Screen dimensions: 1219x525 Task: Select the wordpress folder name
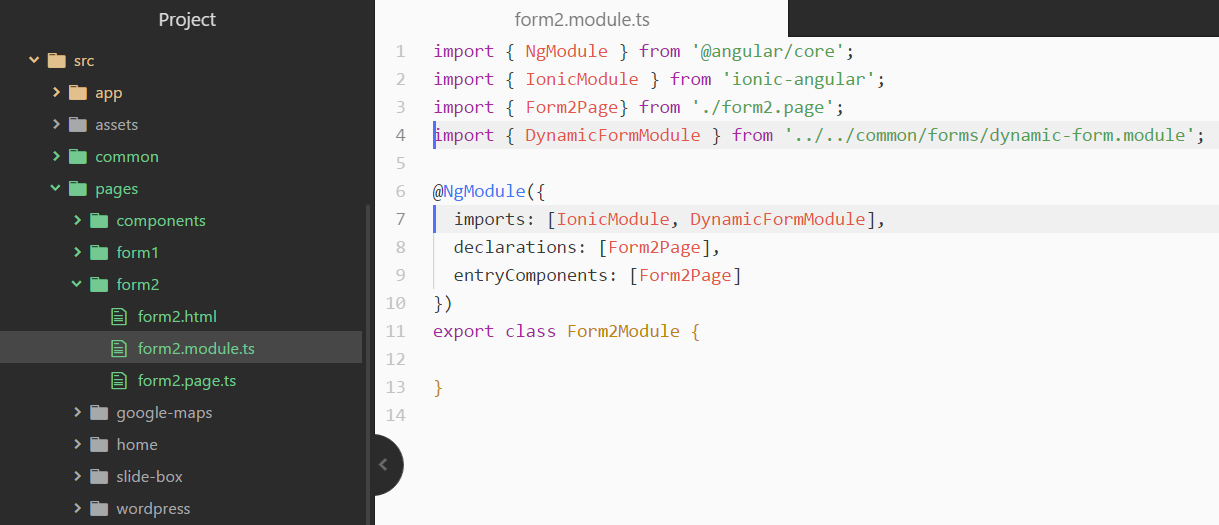tap(153, 509)
